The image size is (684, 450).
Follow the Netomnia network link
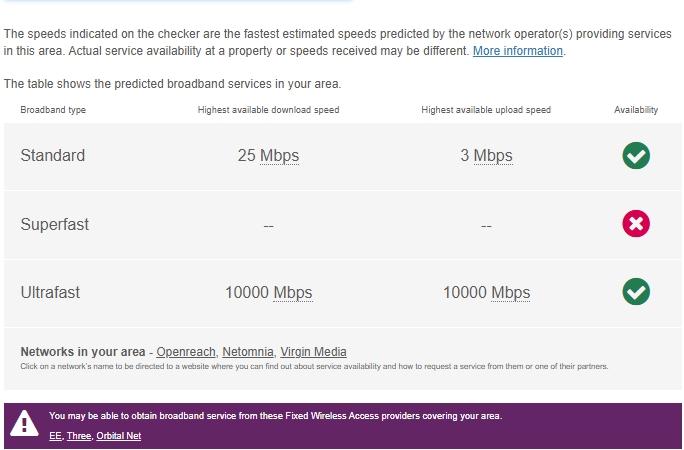(x=248, y=352)
